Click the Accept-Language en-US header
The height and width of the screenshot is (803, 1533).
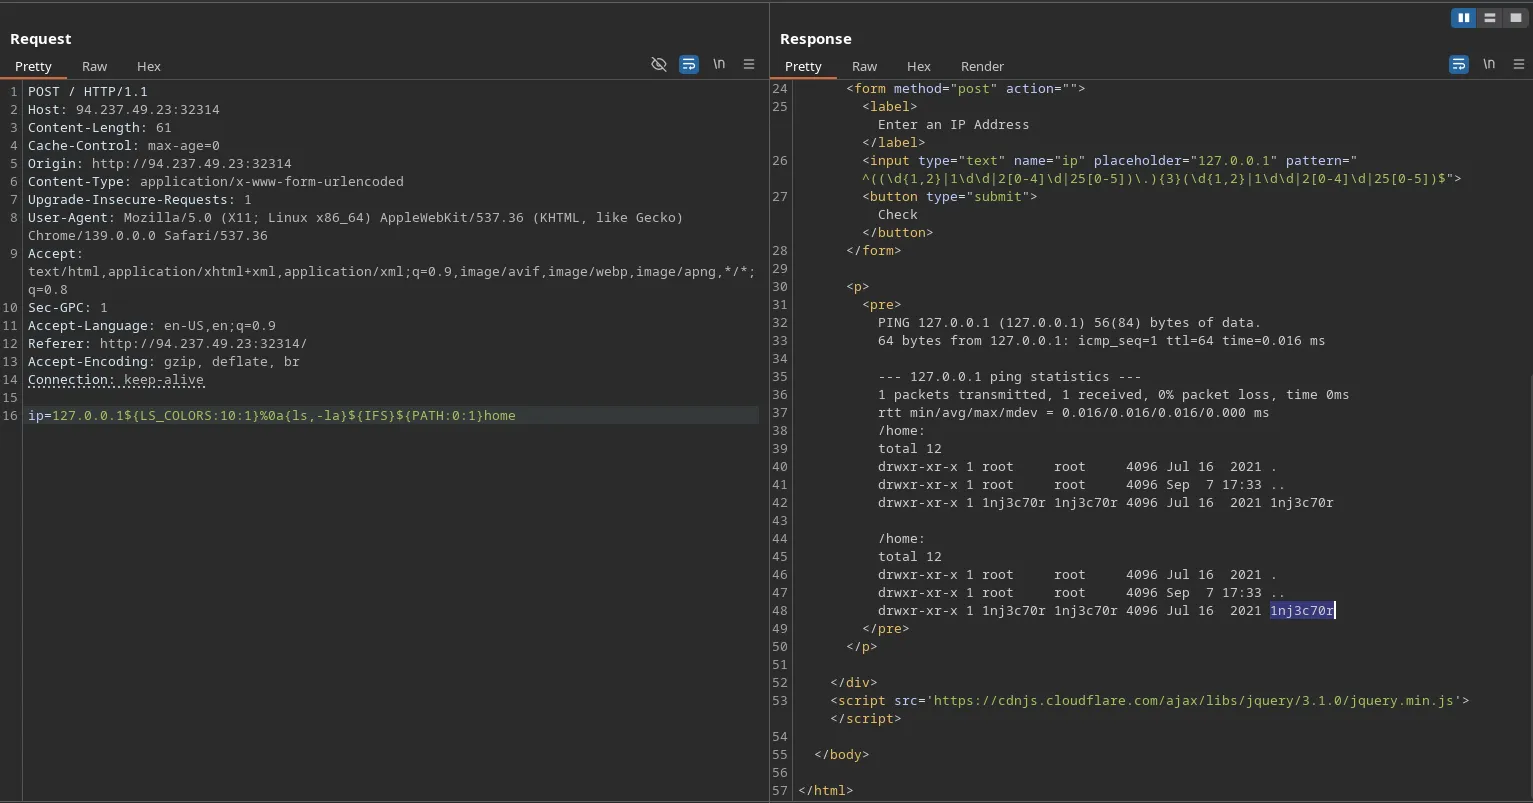pos(152,325)
